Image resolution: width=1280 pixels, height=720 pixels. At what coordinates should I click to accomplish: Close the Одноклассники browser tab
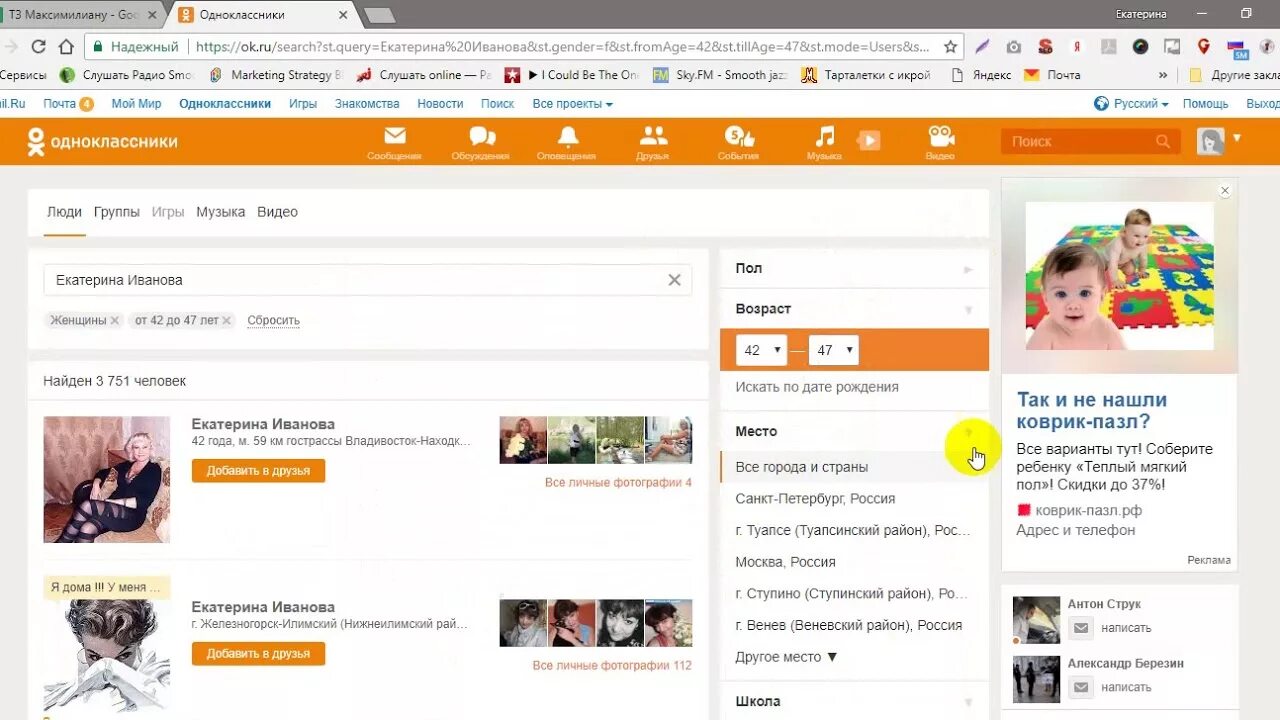click(343, 15)
